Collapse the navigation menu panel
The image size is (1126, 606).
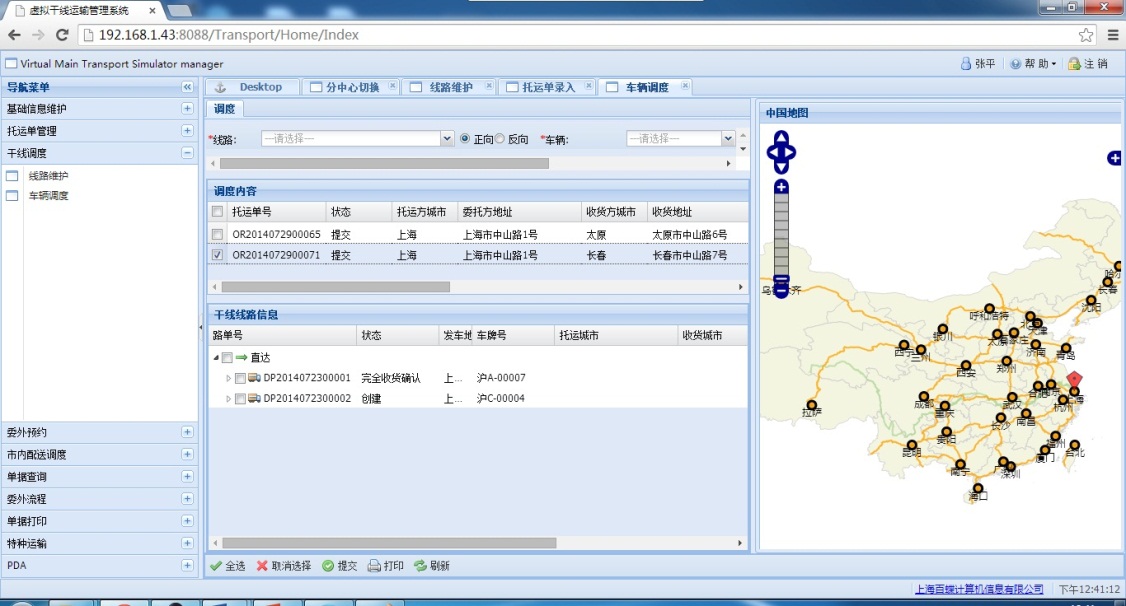[187, 87]
